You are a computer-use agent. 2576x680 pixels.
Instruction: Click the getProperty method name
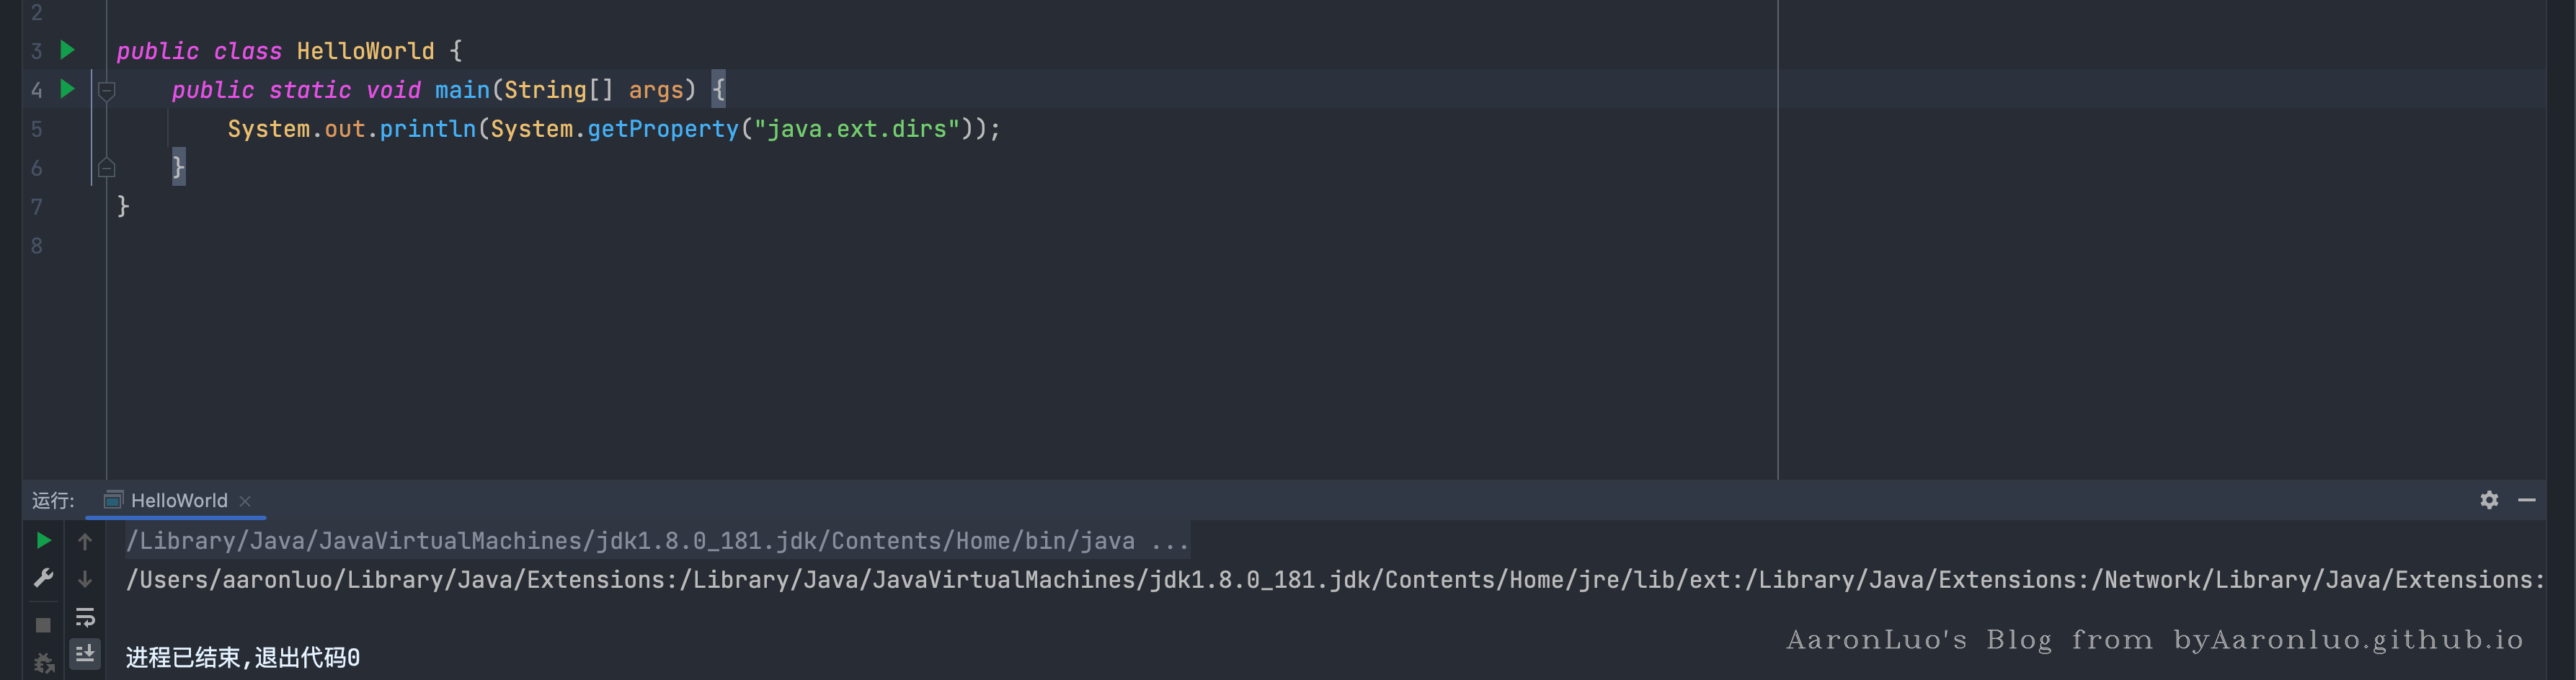[x=663, y=129]
